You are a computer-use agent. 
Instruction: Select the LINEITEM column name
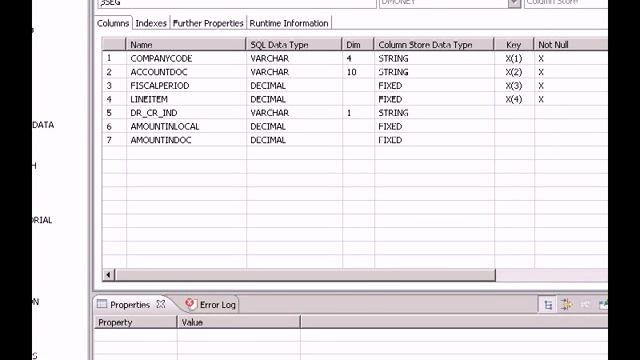coord(149,99)
